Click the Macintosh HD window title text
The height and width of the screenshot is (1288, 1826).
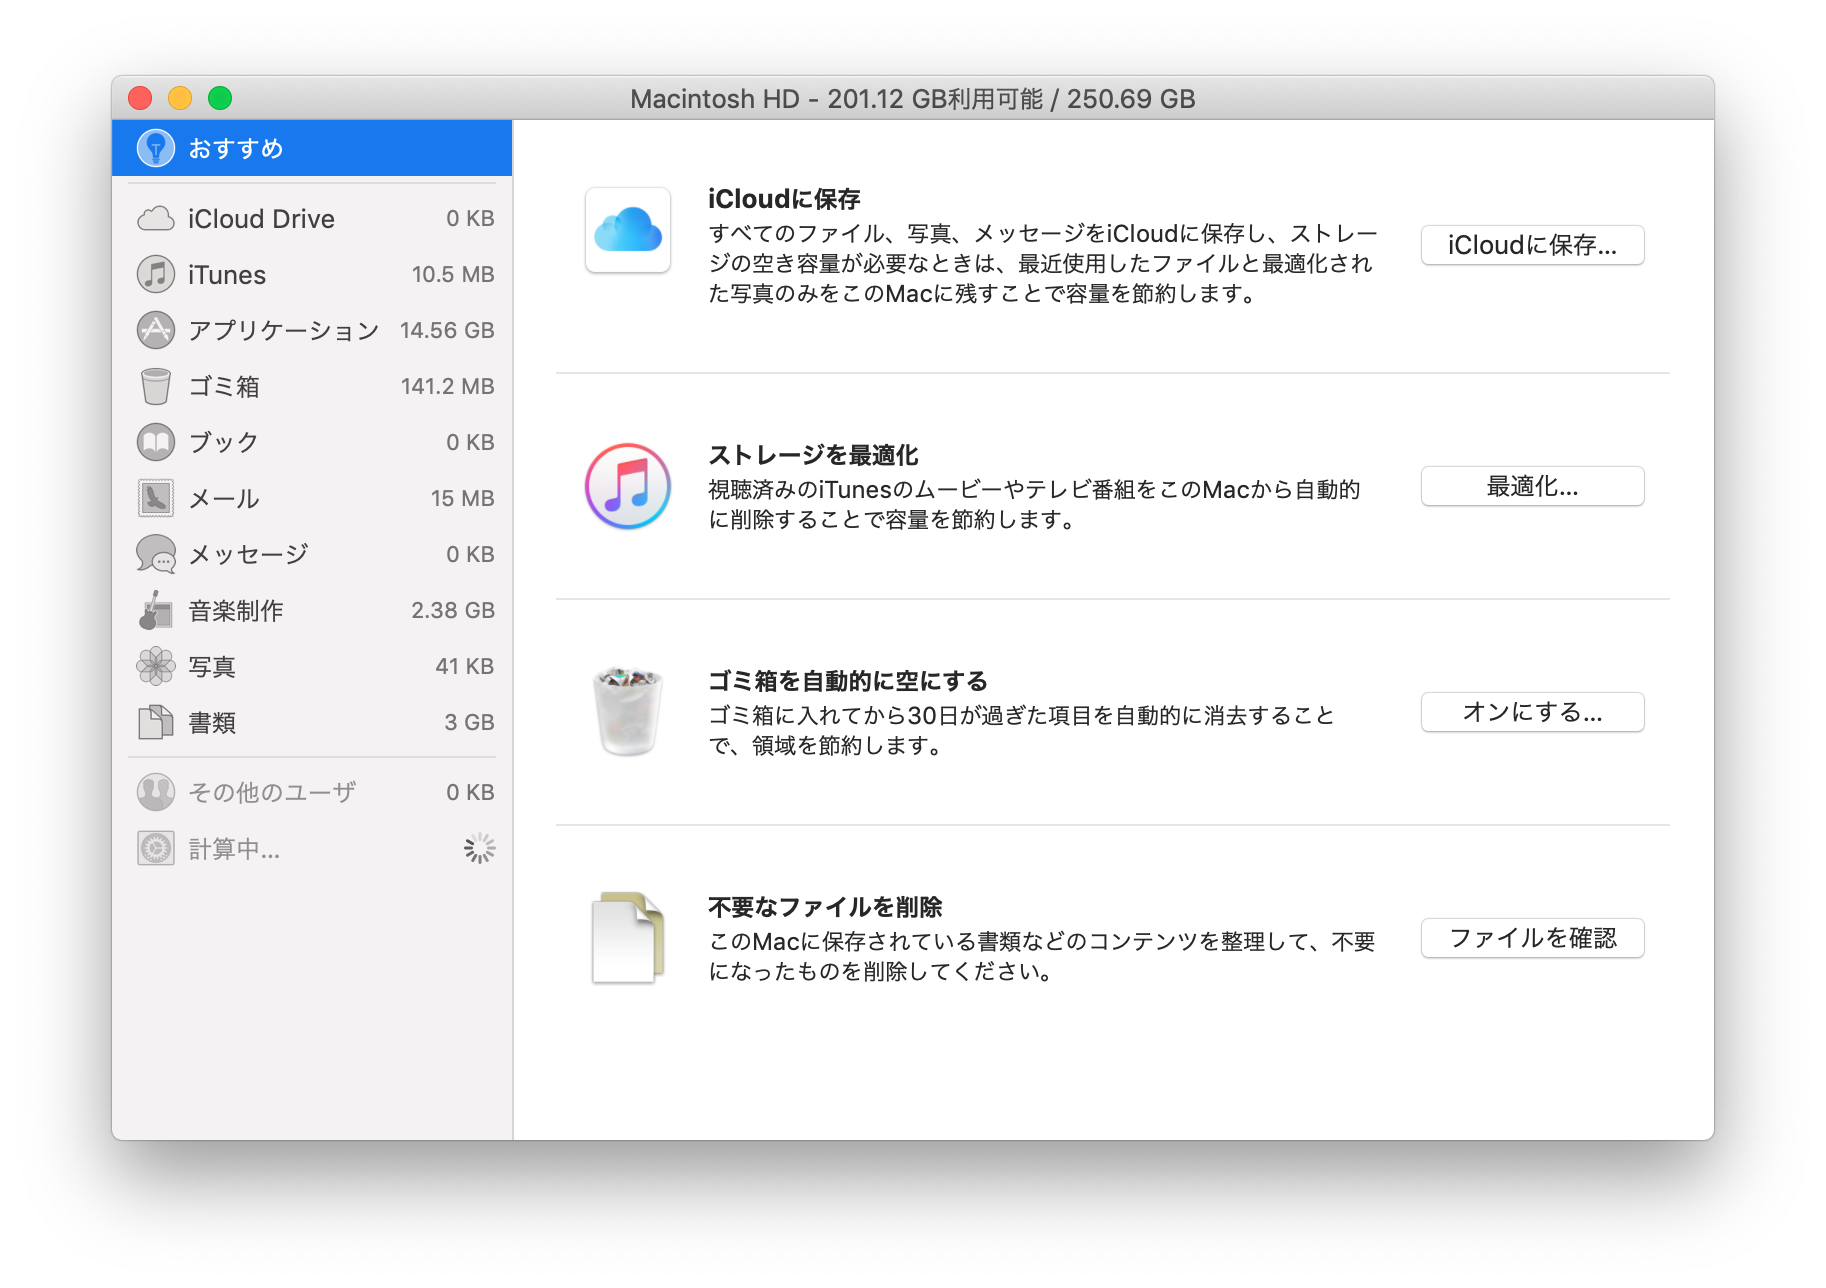click(913, 99)
